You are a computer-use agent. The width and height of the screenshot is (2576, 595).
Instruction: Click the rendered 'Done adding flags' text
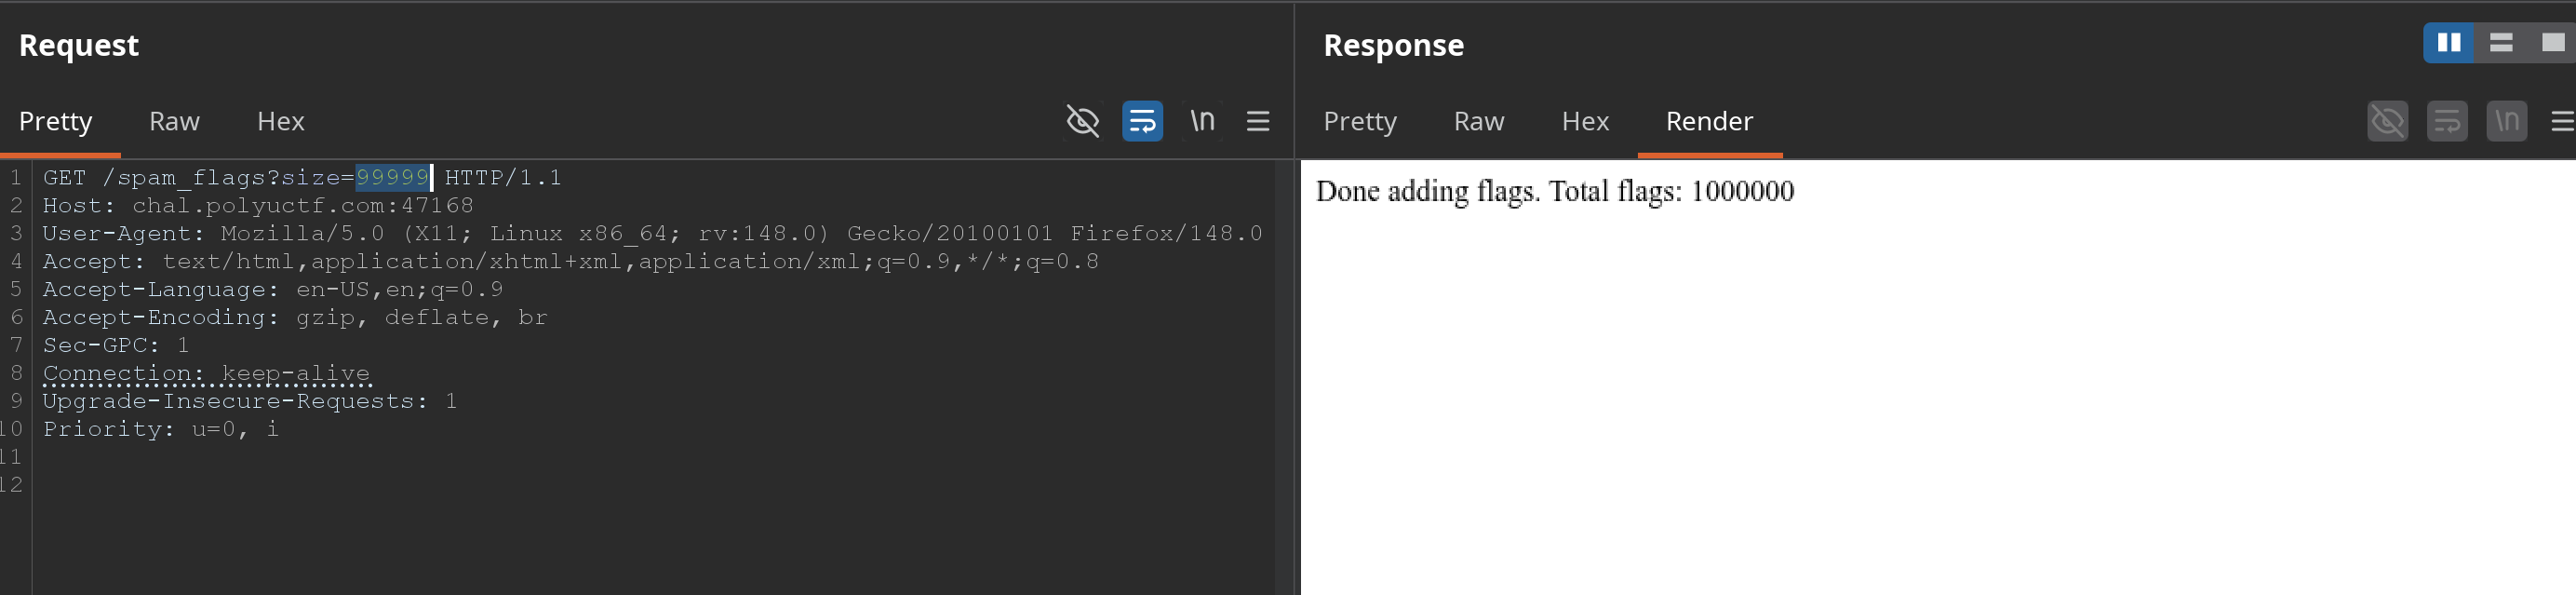(x=1555, y=191)
